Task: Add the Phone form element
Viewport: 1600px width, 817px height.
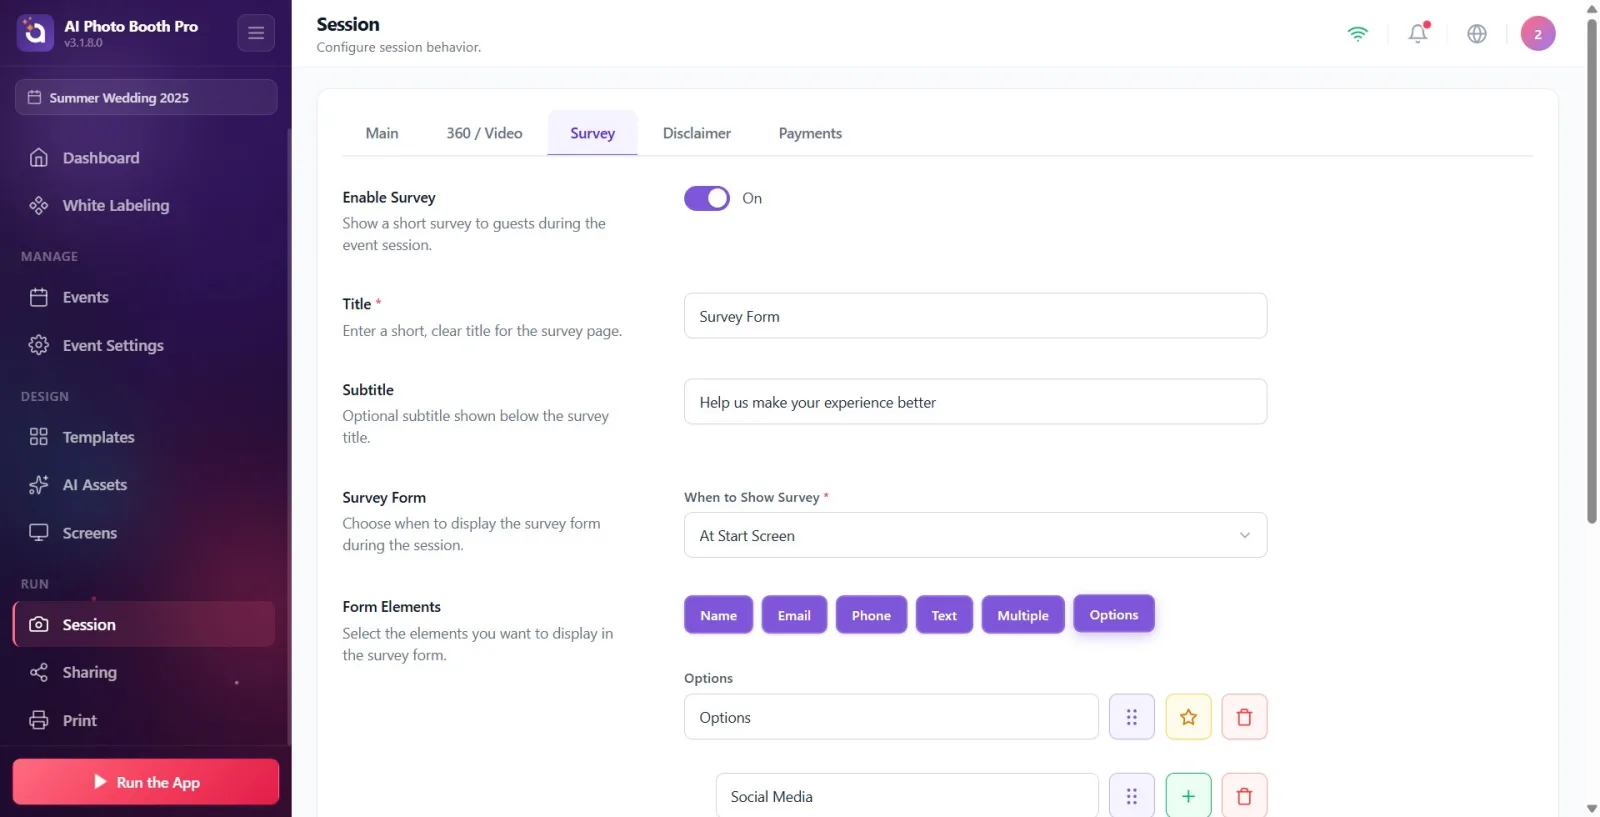Action: [871, 615]
